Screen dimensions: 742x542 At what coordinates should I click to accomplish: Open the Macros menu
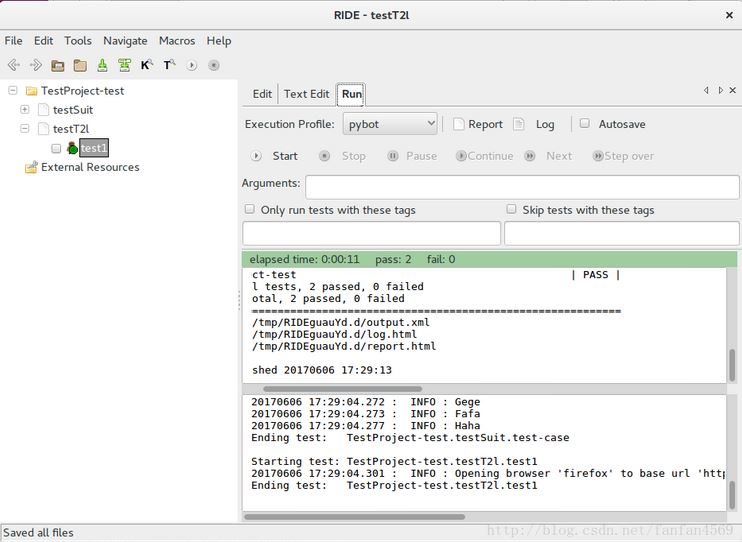coord(177,41)
